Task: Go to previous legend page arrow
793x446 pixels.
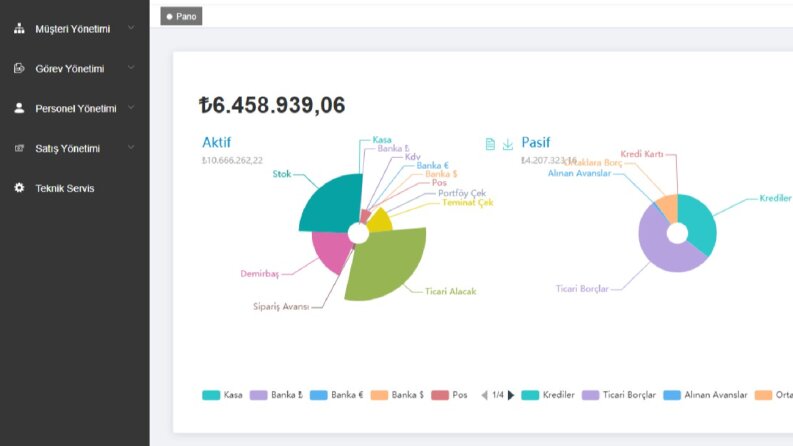Action: (x=484, y=395)
